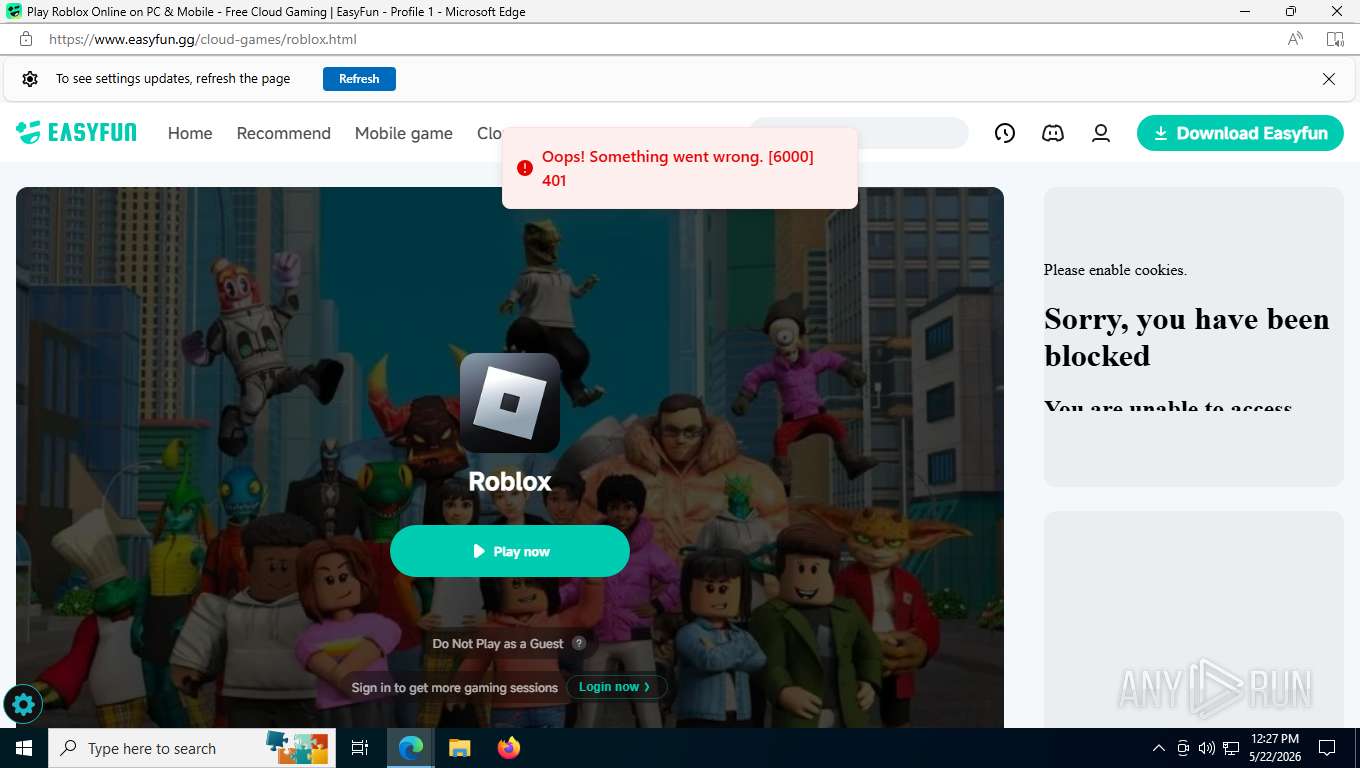Click 'Sorry, you have been blocked' heading
The height and width of the screenshot is (768, 1360).
(x=1187, y=337)
